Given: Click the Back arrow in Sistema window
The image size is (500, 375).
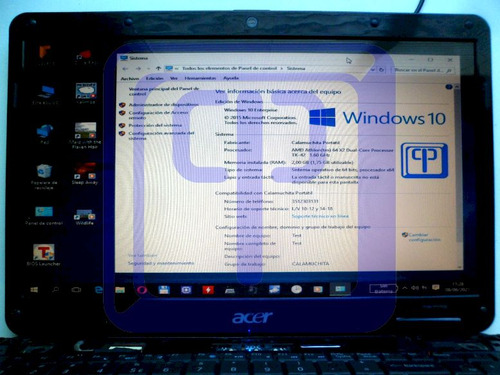Looking at the screenshot, I should click(125, 69).
